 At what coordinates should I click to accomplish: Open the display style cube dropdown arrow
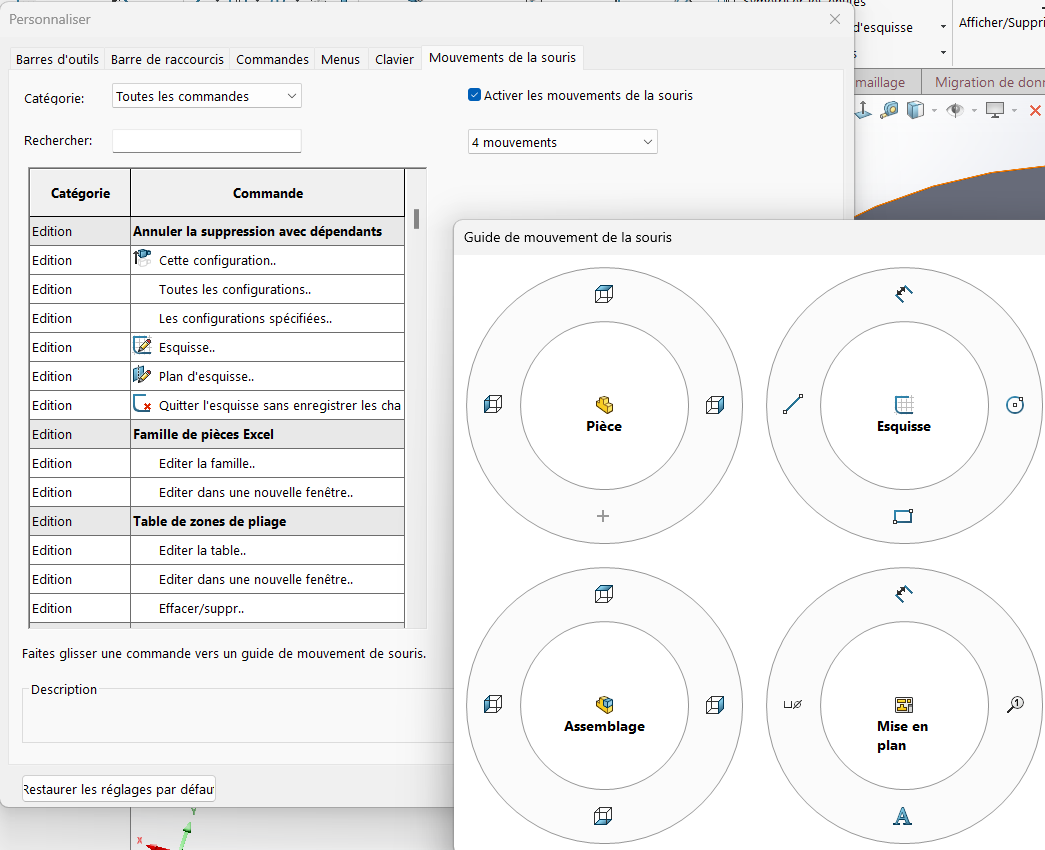[932, 111]
